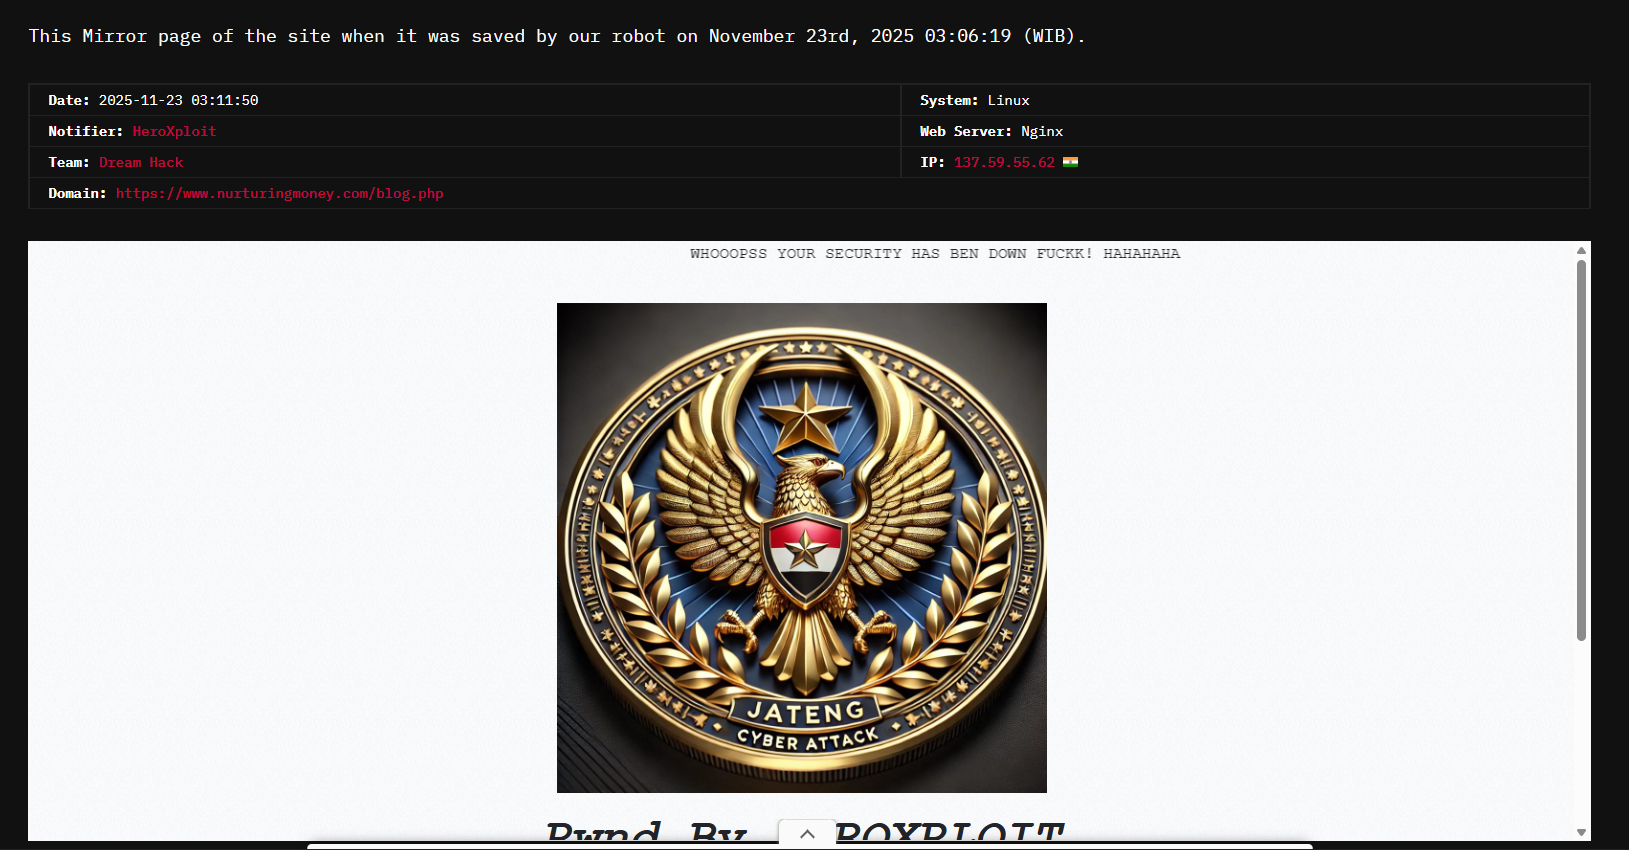Open the Dream Hack team link
This screenshot has height=850, width=1629.
click(141, 162)
